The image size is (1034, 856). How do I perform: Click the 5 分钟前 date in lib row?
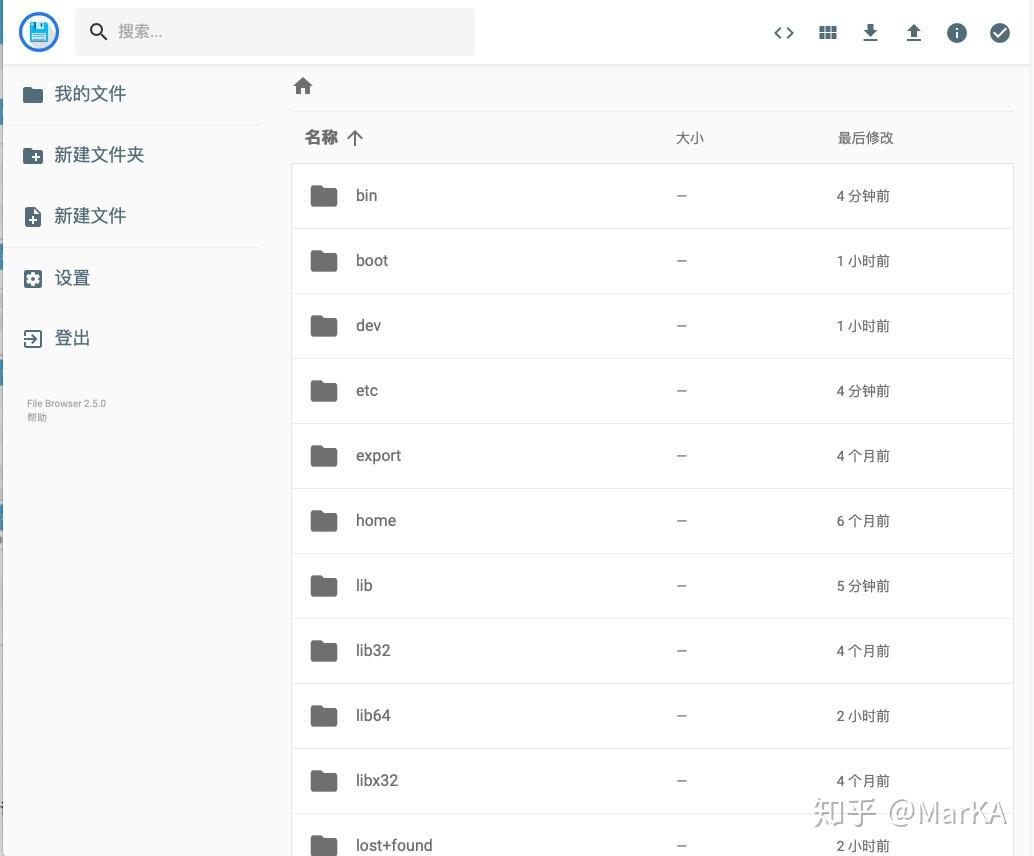[863, 586]
